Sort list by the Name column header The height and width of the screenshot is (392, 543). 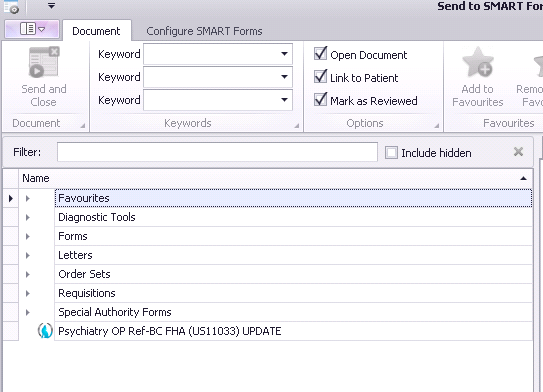pyautogui.click(x=275, y=178)
